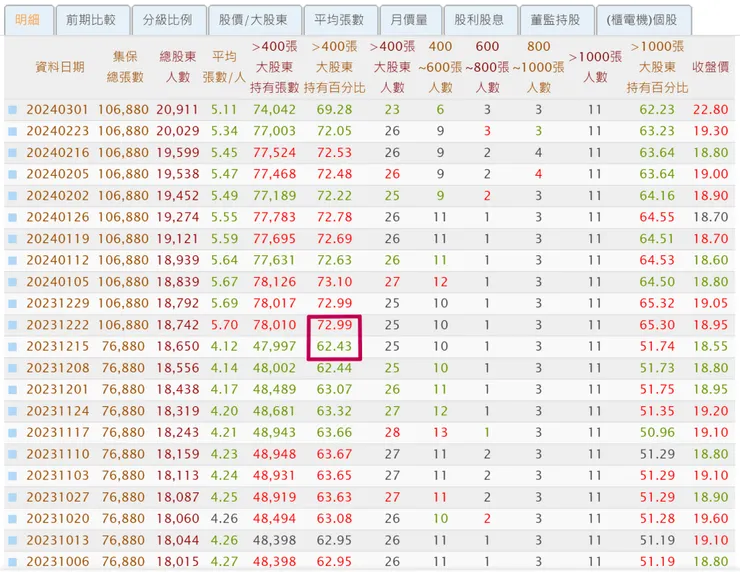The image size is (740, 572).
Task: Click the blue square icon for 20231201
Action: click(13, 390)
